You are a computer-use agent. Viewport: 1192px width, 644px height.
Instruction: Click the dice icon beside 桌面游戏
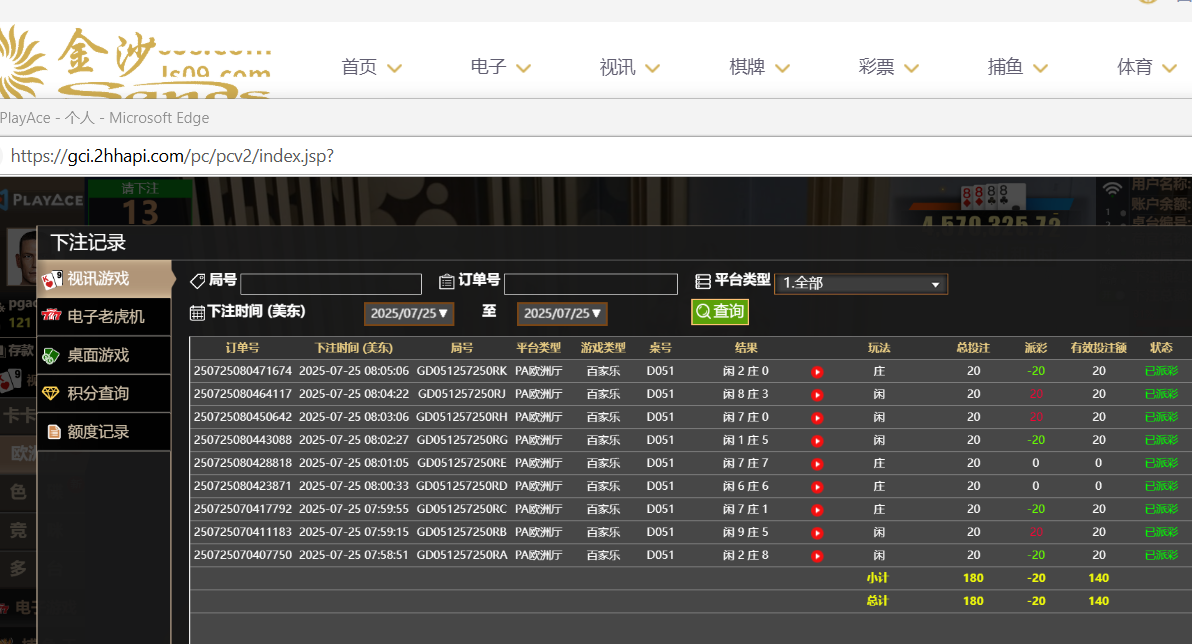[52, 355]
